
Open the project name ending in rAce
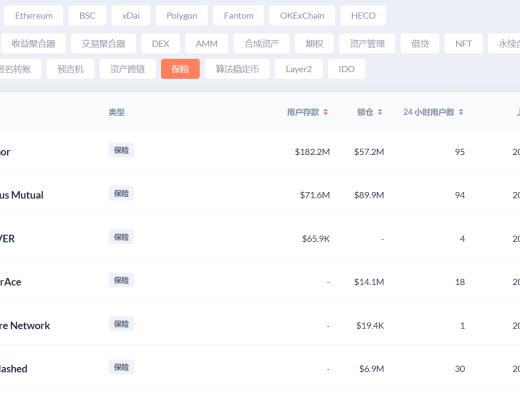point(11,282)
